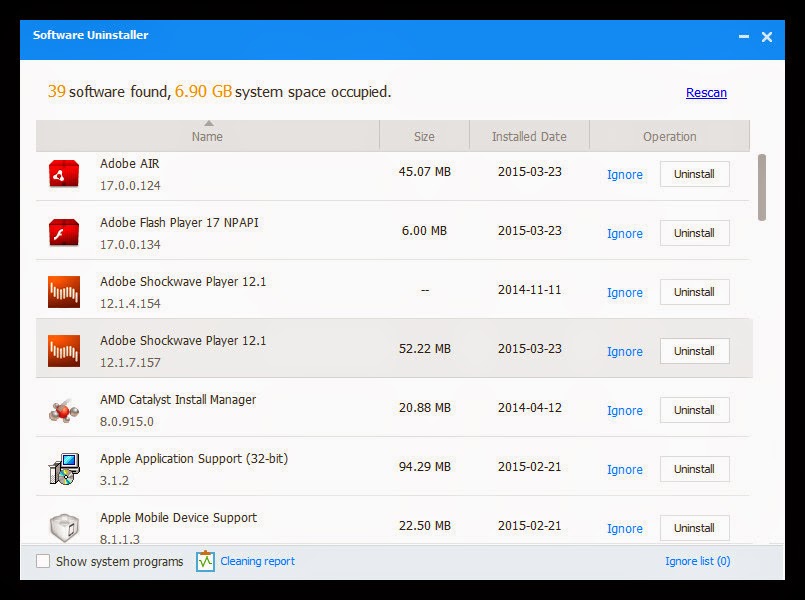Screen dimensions: 805x600
Task: Click Apple Application Support (32-bit) name
Action: (x=194, y=459)
